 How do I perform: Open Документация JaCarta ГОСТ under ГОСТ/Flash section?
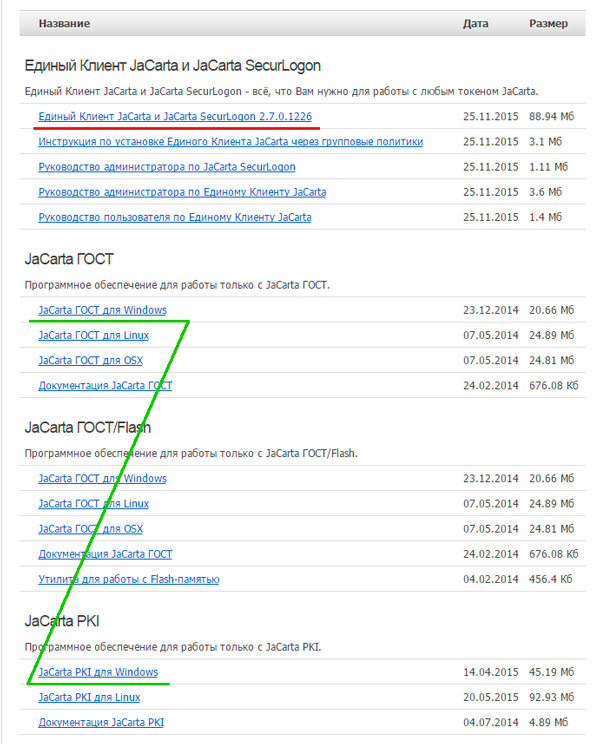[105, 554]
